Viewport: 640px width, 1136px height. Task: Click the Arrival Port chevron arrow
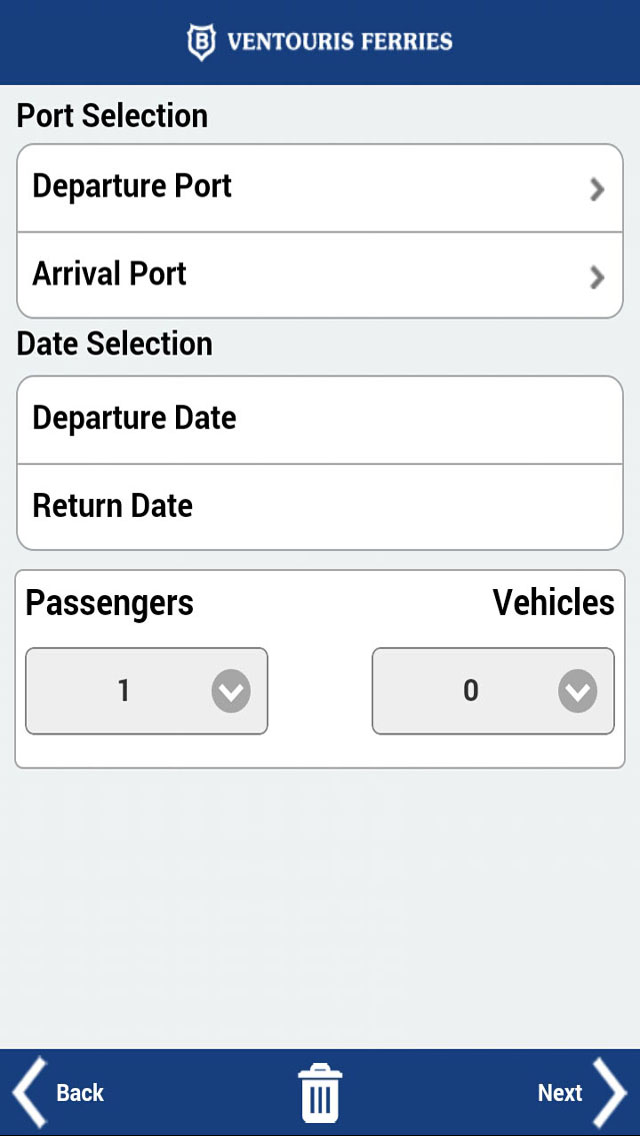click(597, 277)
